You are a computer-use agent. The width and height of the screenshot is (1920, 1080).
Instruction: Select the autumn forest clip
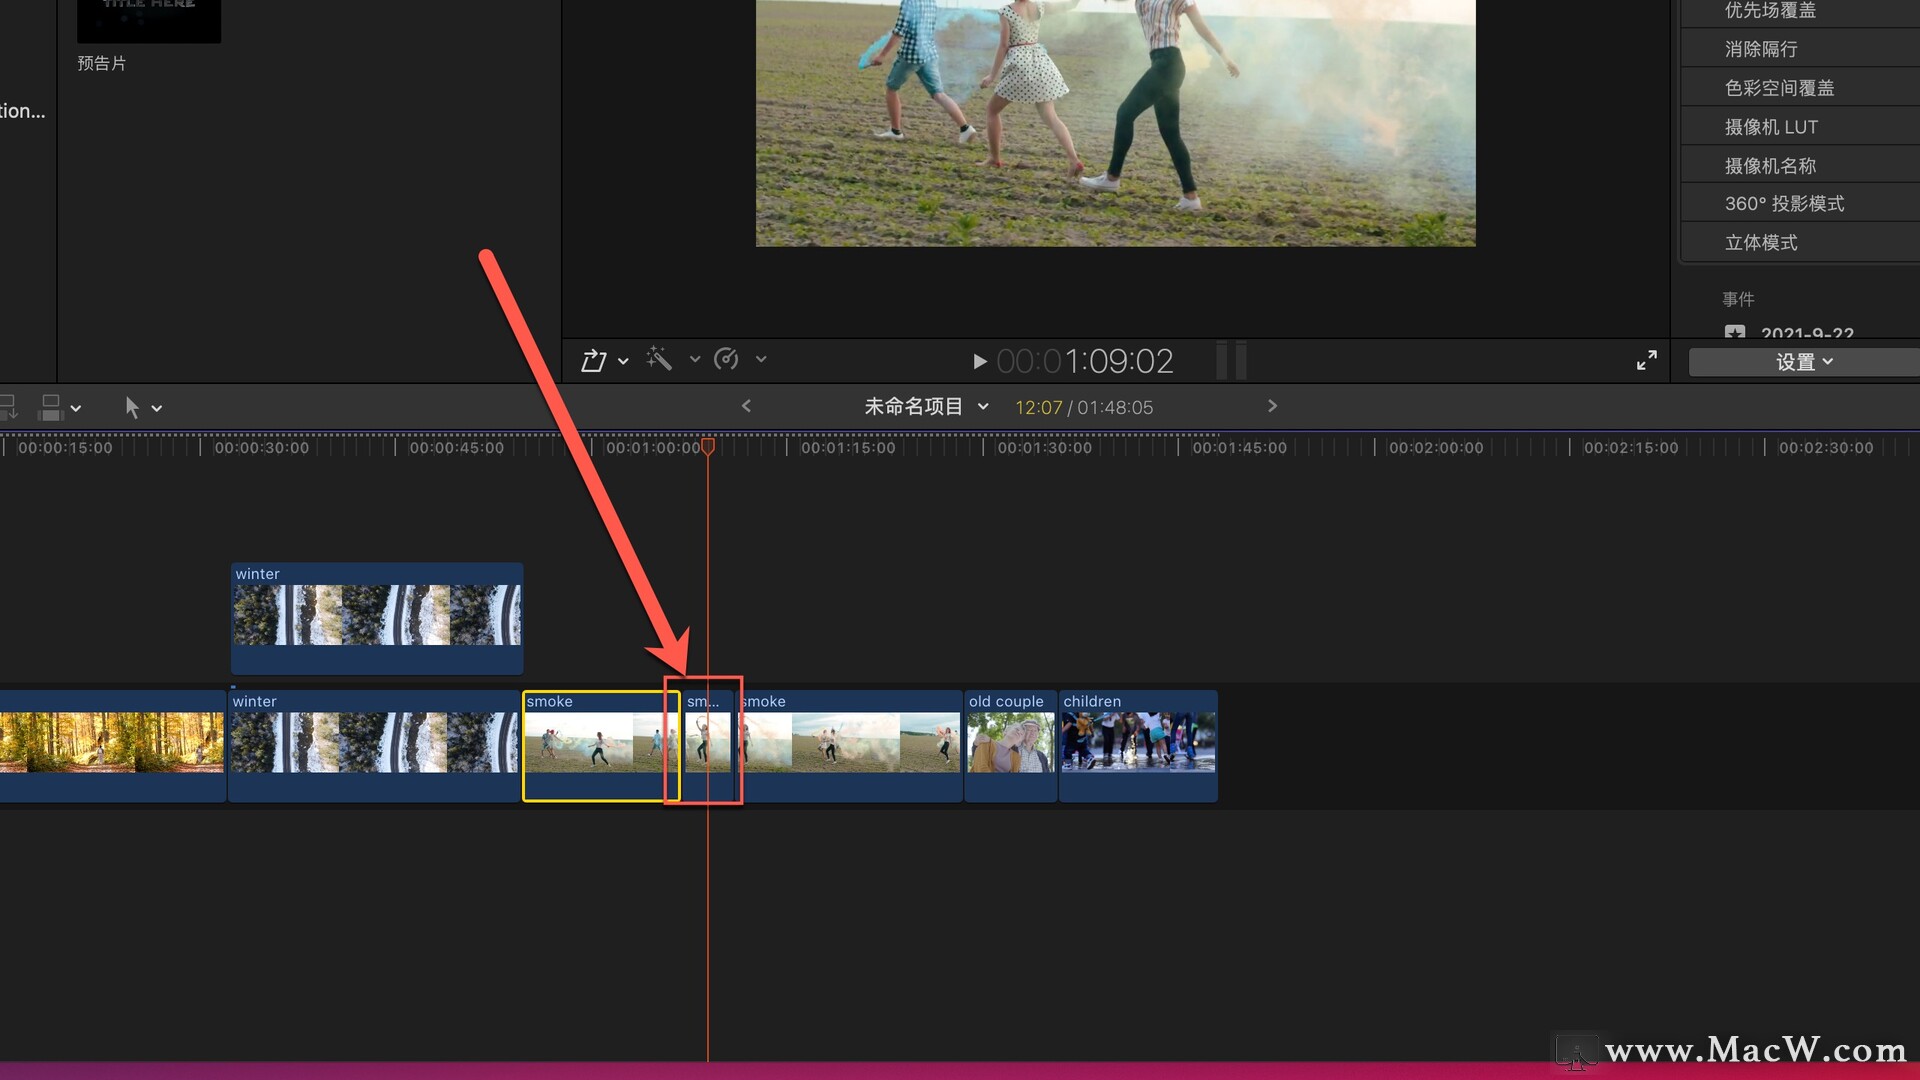[x=112, y=746]
